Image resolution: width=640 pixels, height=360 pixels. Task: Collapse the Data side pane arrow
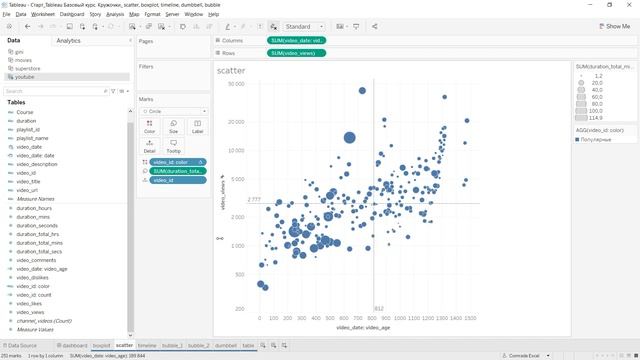click(130, 40)
